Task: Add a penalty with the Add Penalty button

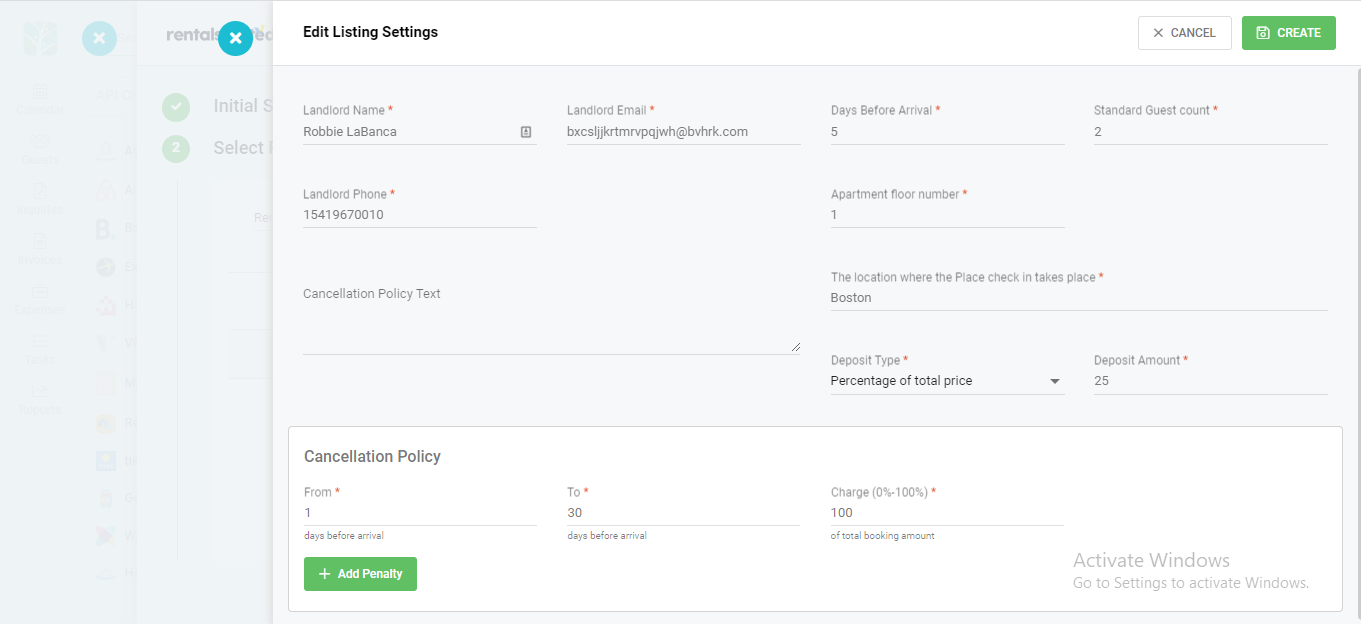Action: point(360,574)
